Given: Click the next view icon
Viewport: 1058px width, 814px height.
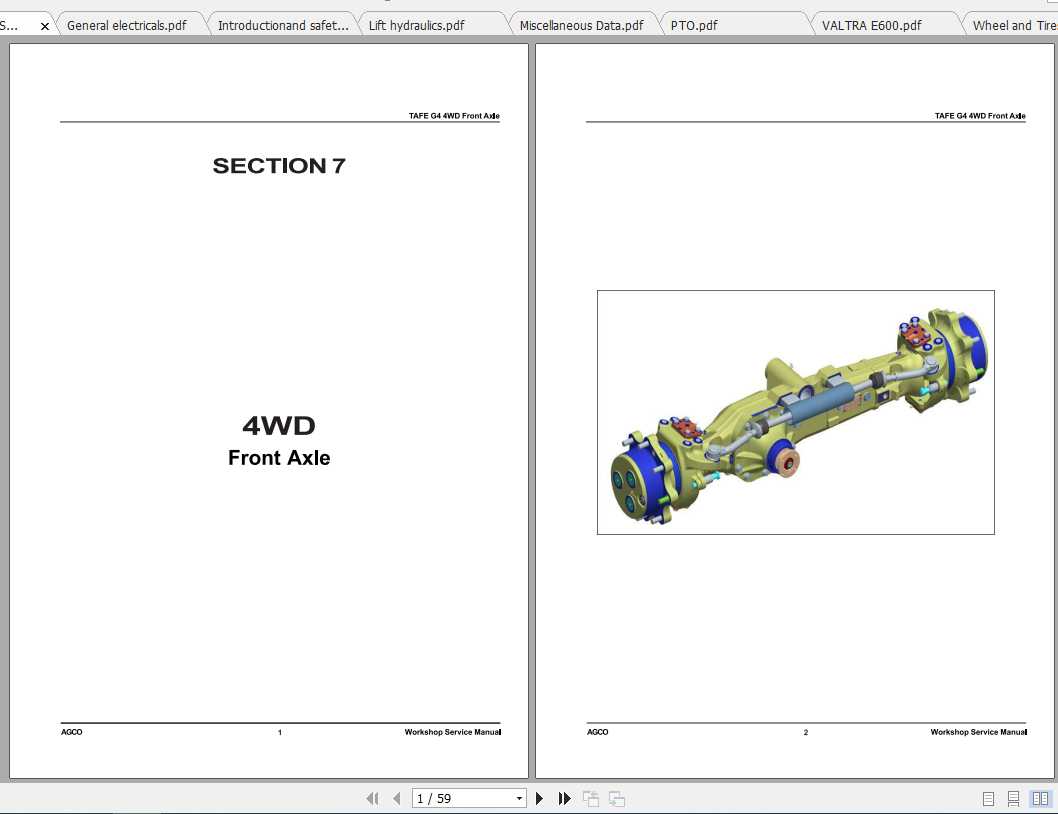Looking at the screenshot, I should click(x=617, y=798).
